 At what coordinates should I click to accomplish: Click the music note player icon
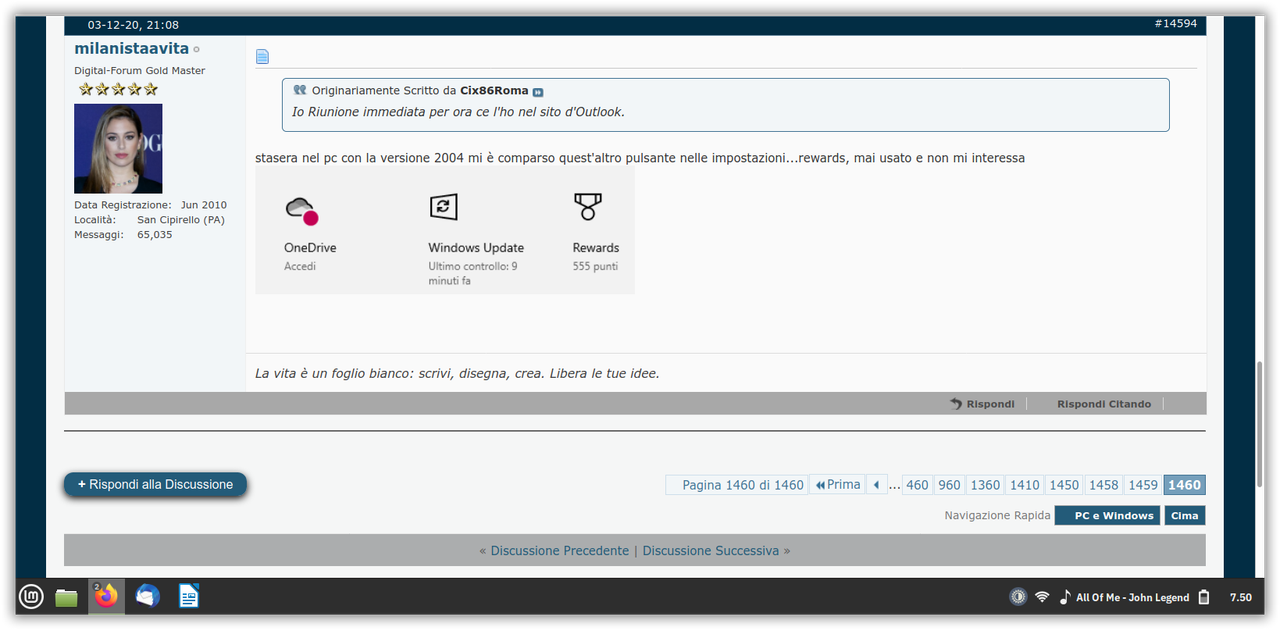pyautogui.click(x=1064, y=597)
